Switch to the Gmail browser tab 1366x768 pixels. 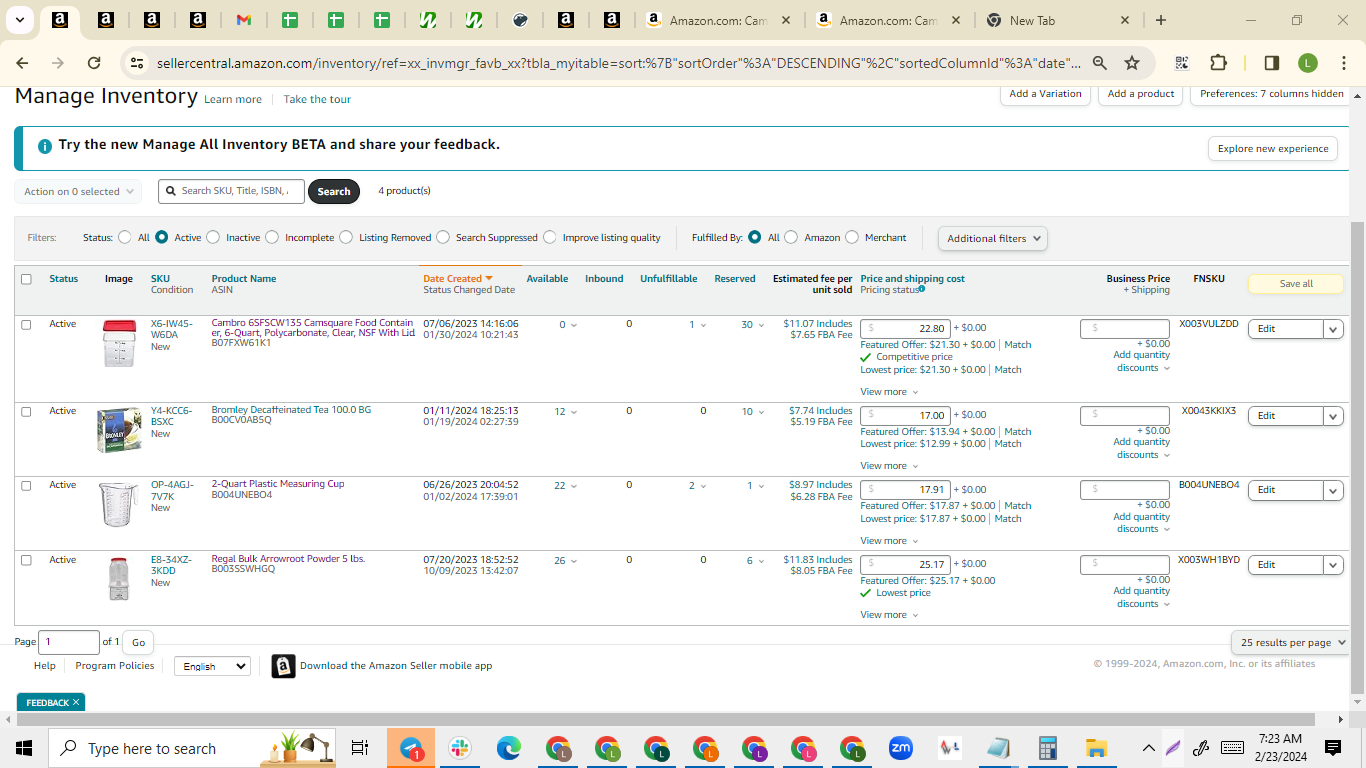(x=243, y=20)
